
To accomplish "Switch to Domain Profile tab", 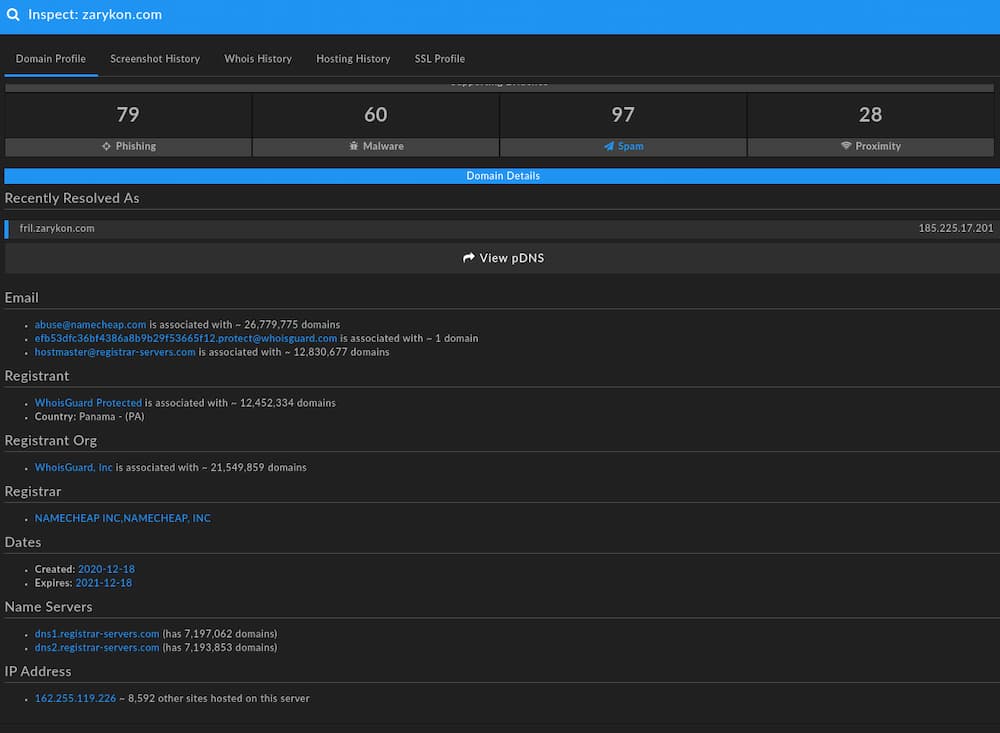I will pos(51,59).
